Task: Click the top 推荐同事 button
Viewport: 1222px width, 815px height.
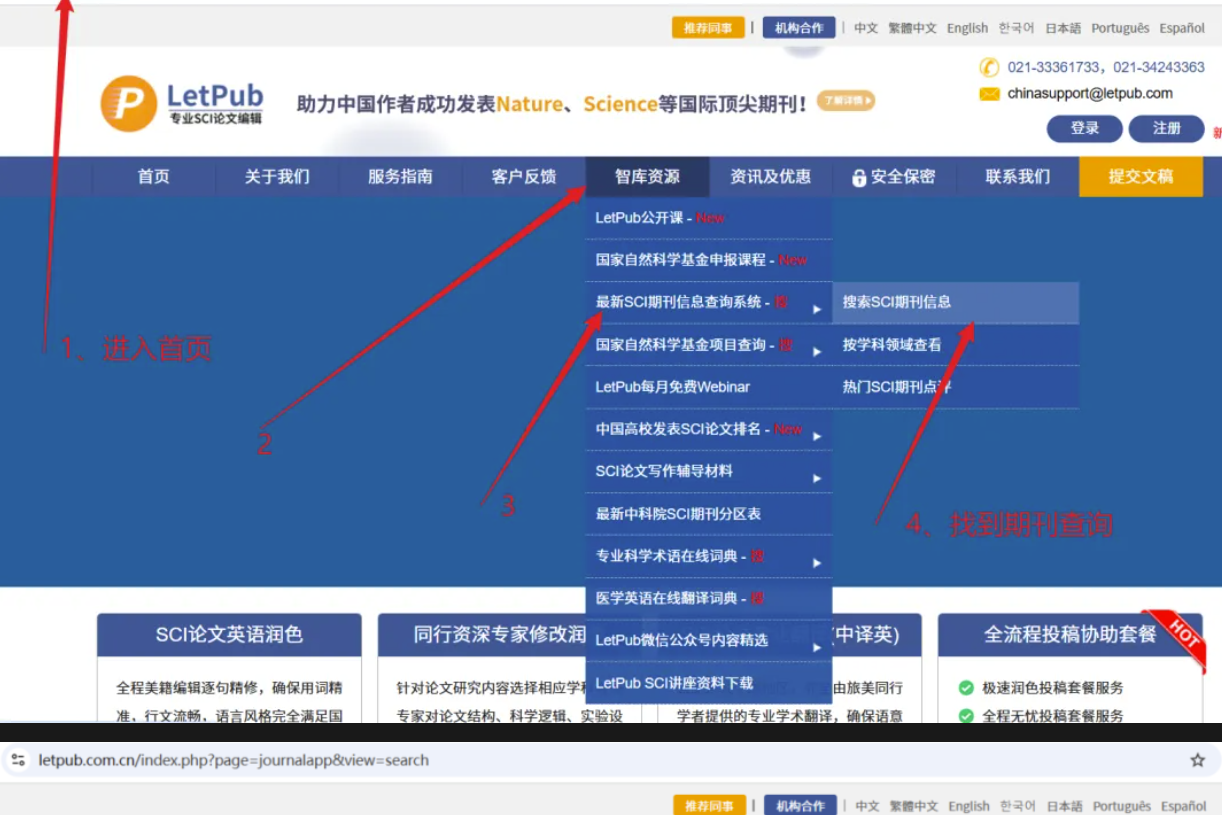Action: click(708, 28)
